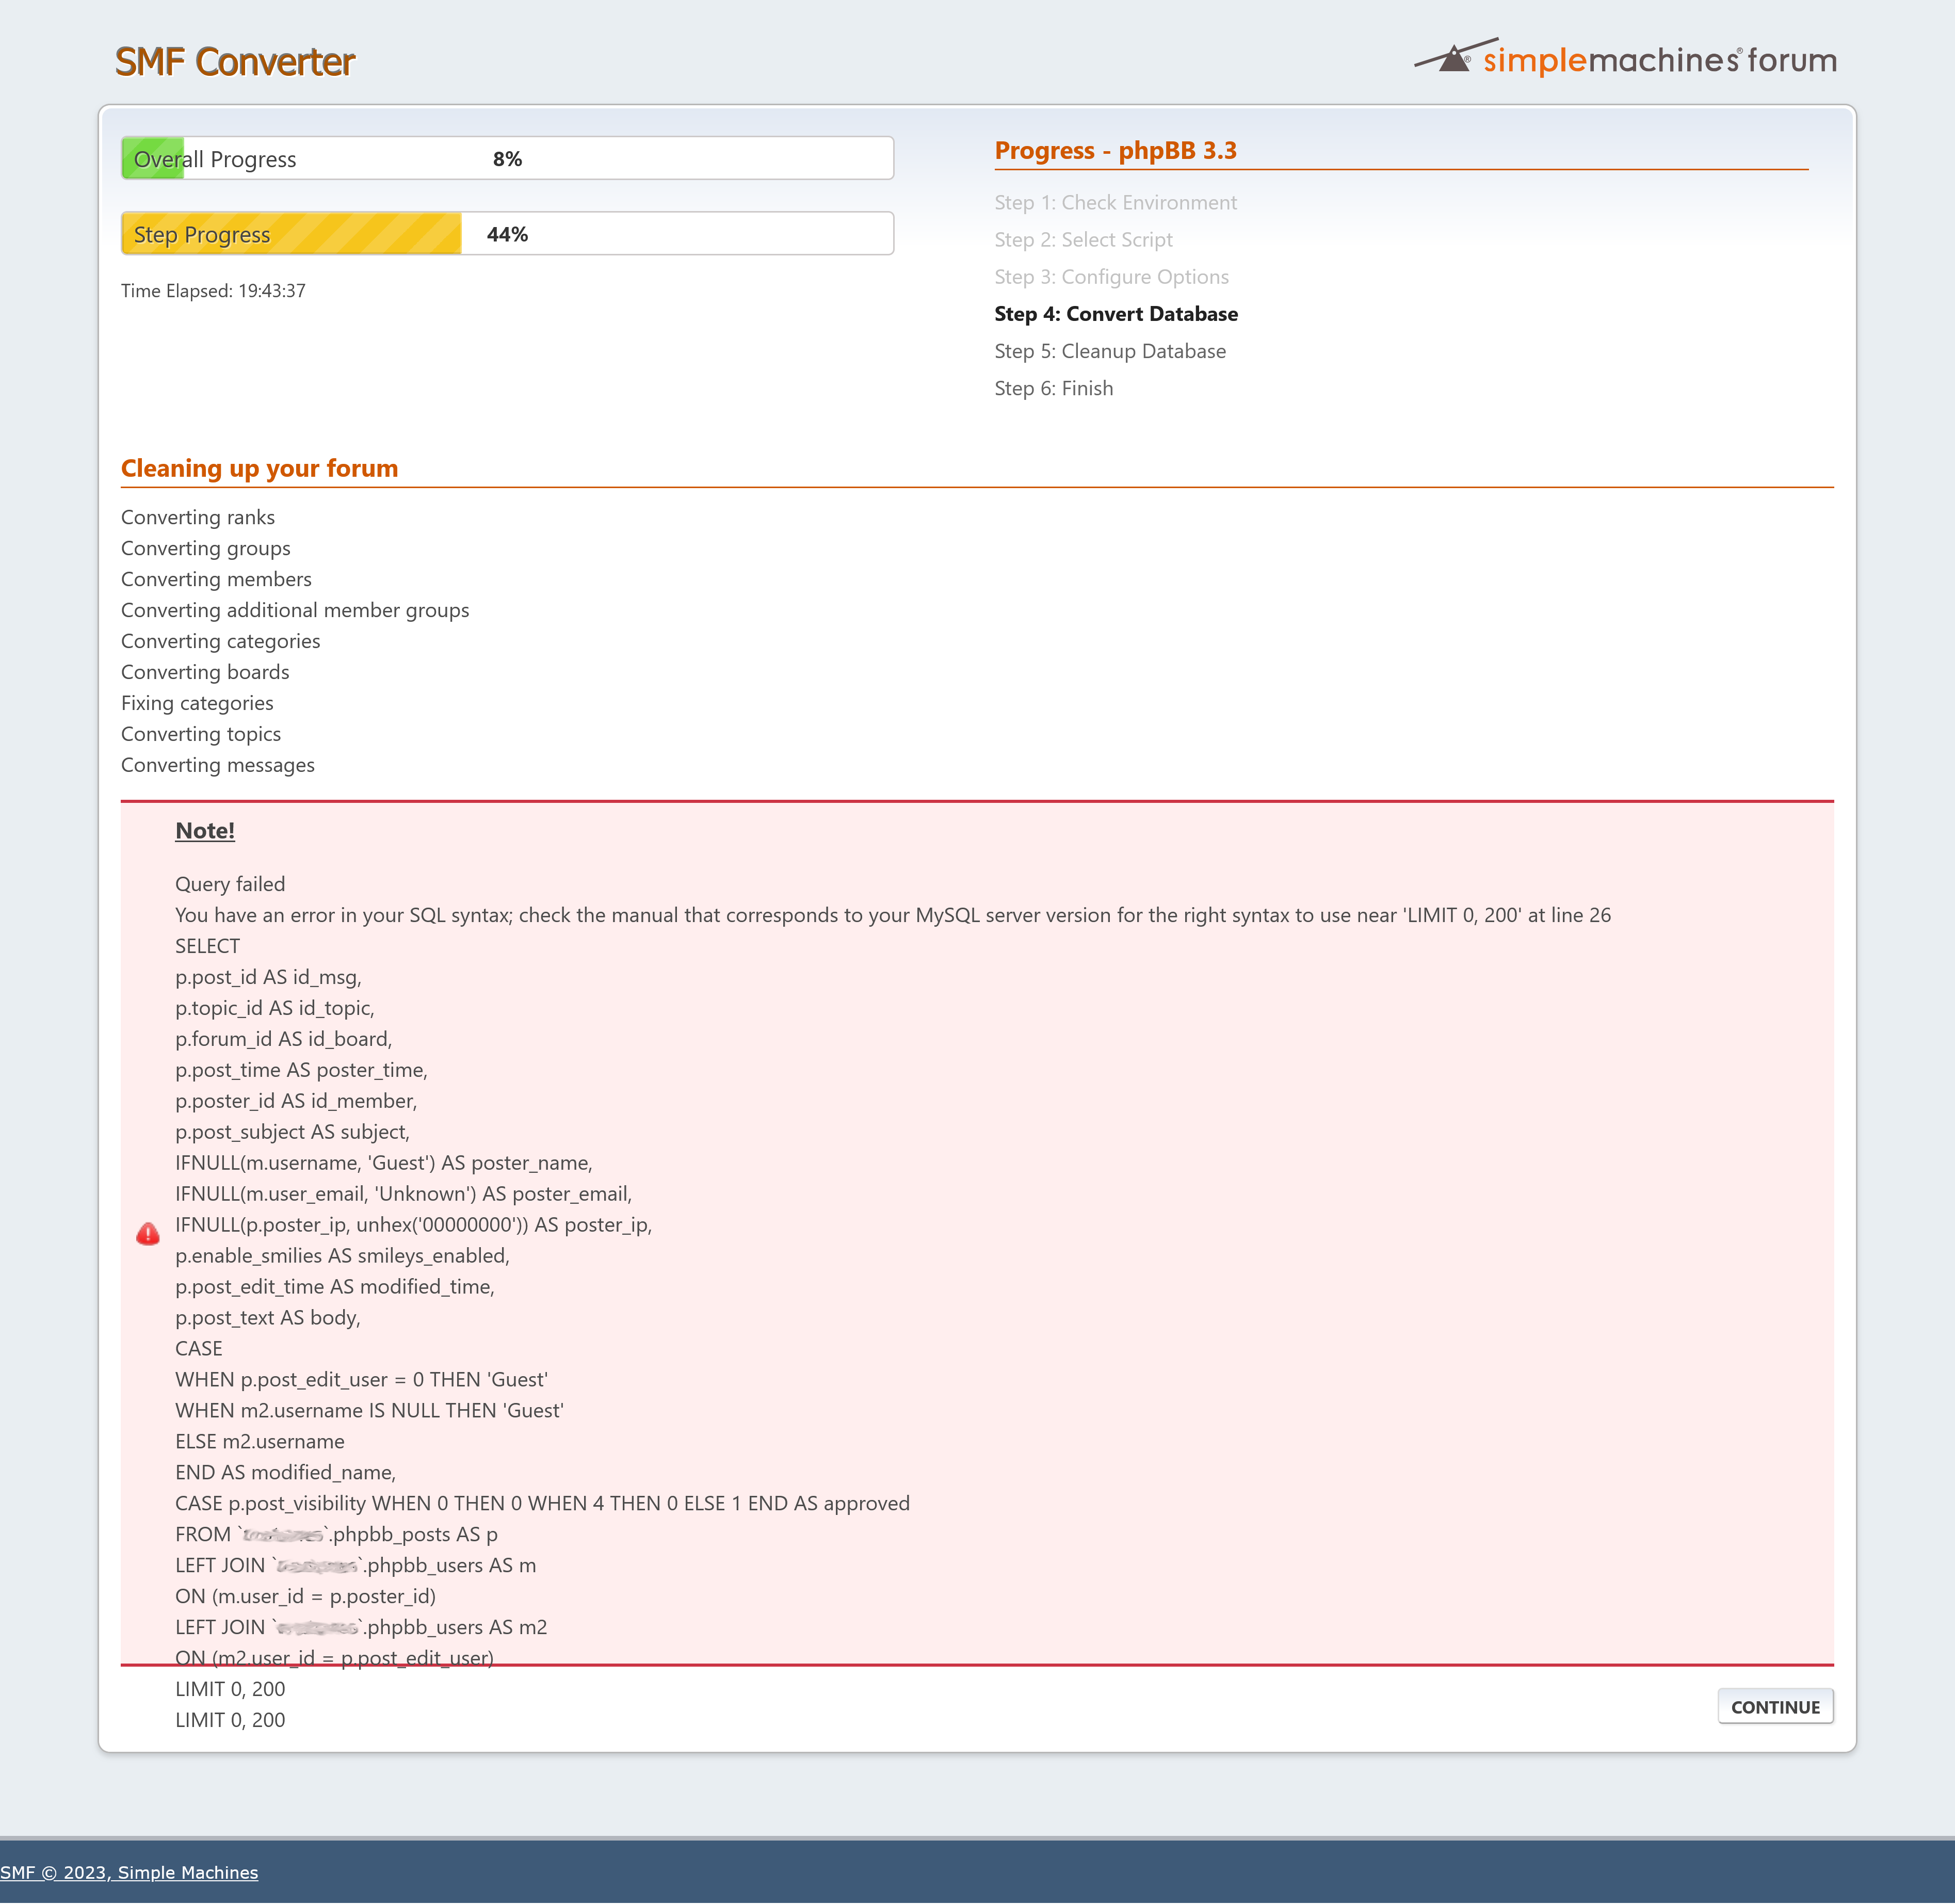
Task: Click the WHEN m2.username IS NULL line
Action: pyautogui.click(x=370, y=1411)
